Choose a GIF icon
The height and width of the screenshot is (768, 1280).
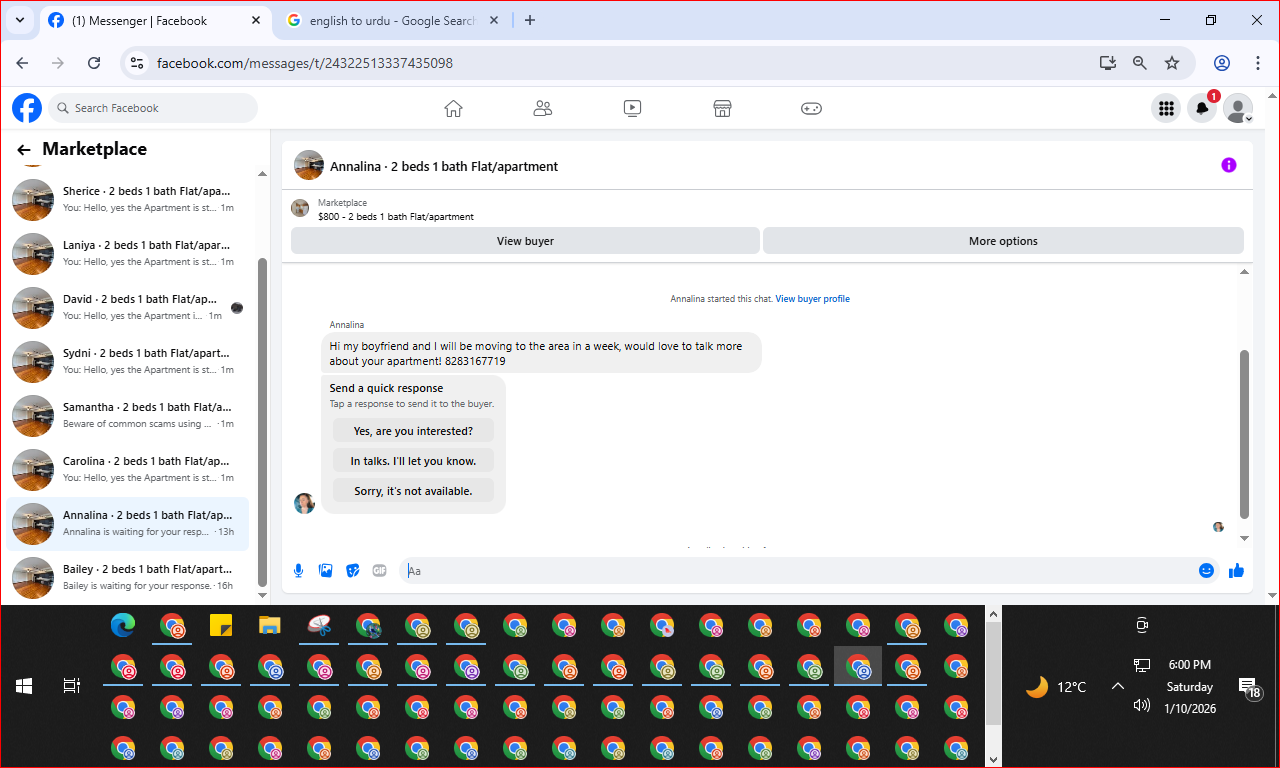click(x=379, y=570)
